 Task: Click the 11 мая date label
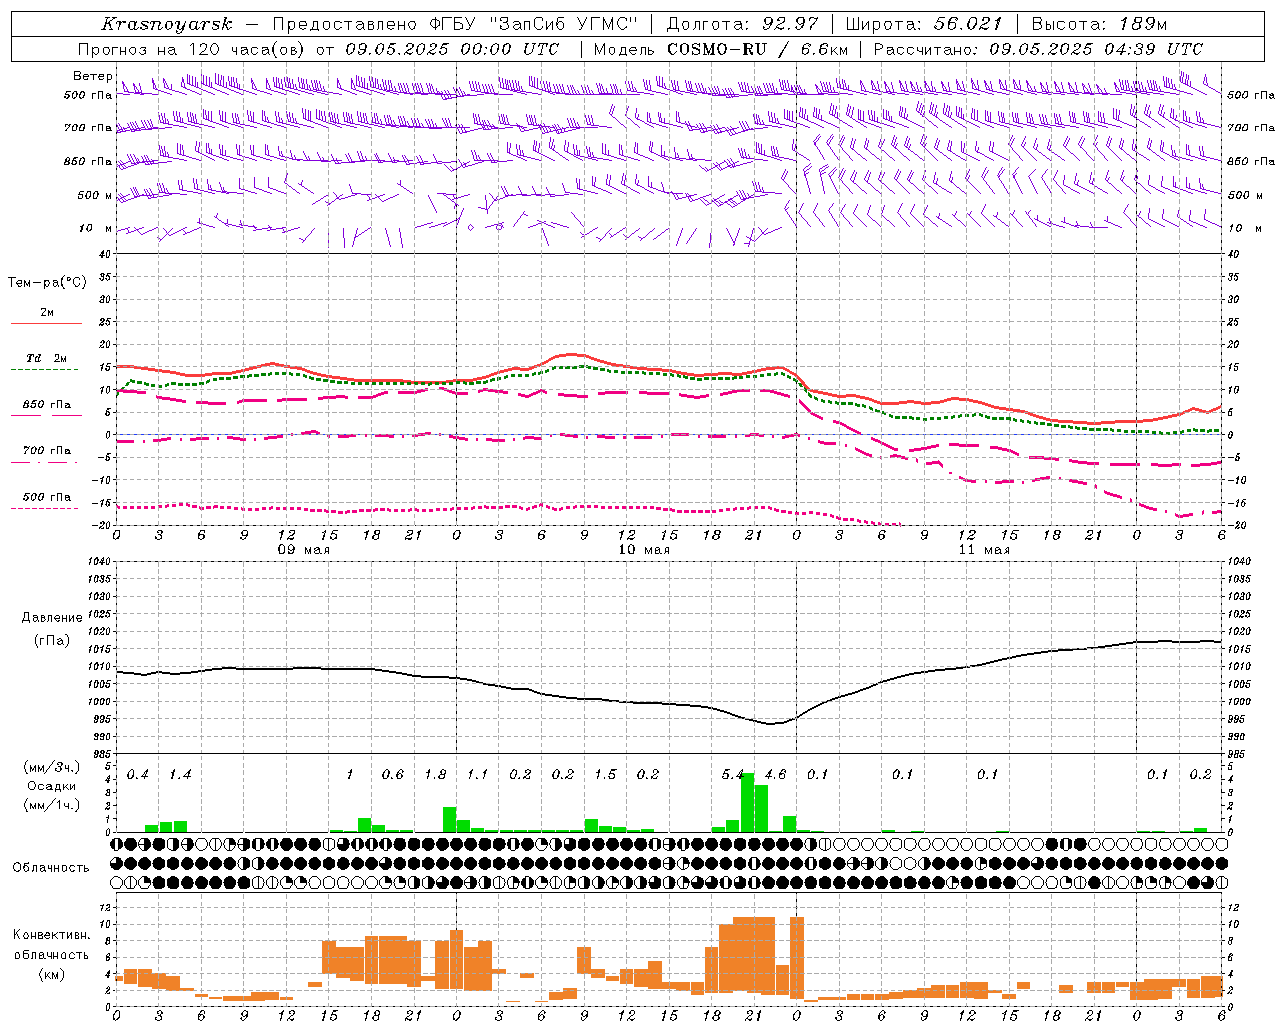point(983,550)
